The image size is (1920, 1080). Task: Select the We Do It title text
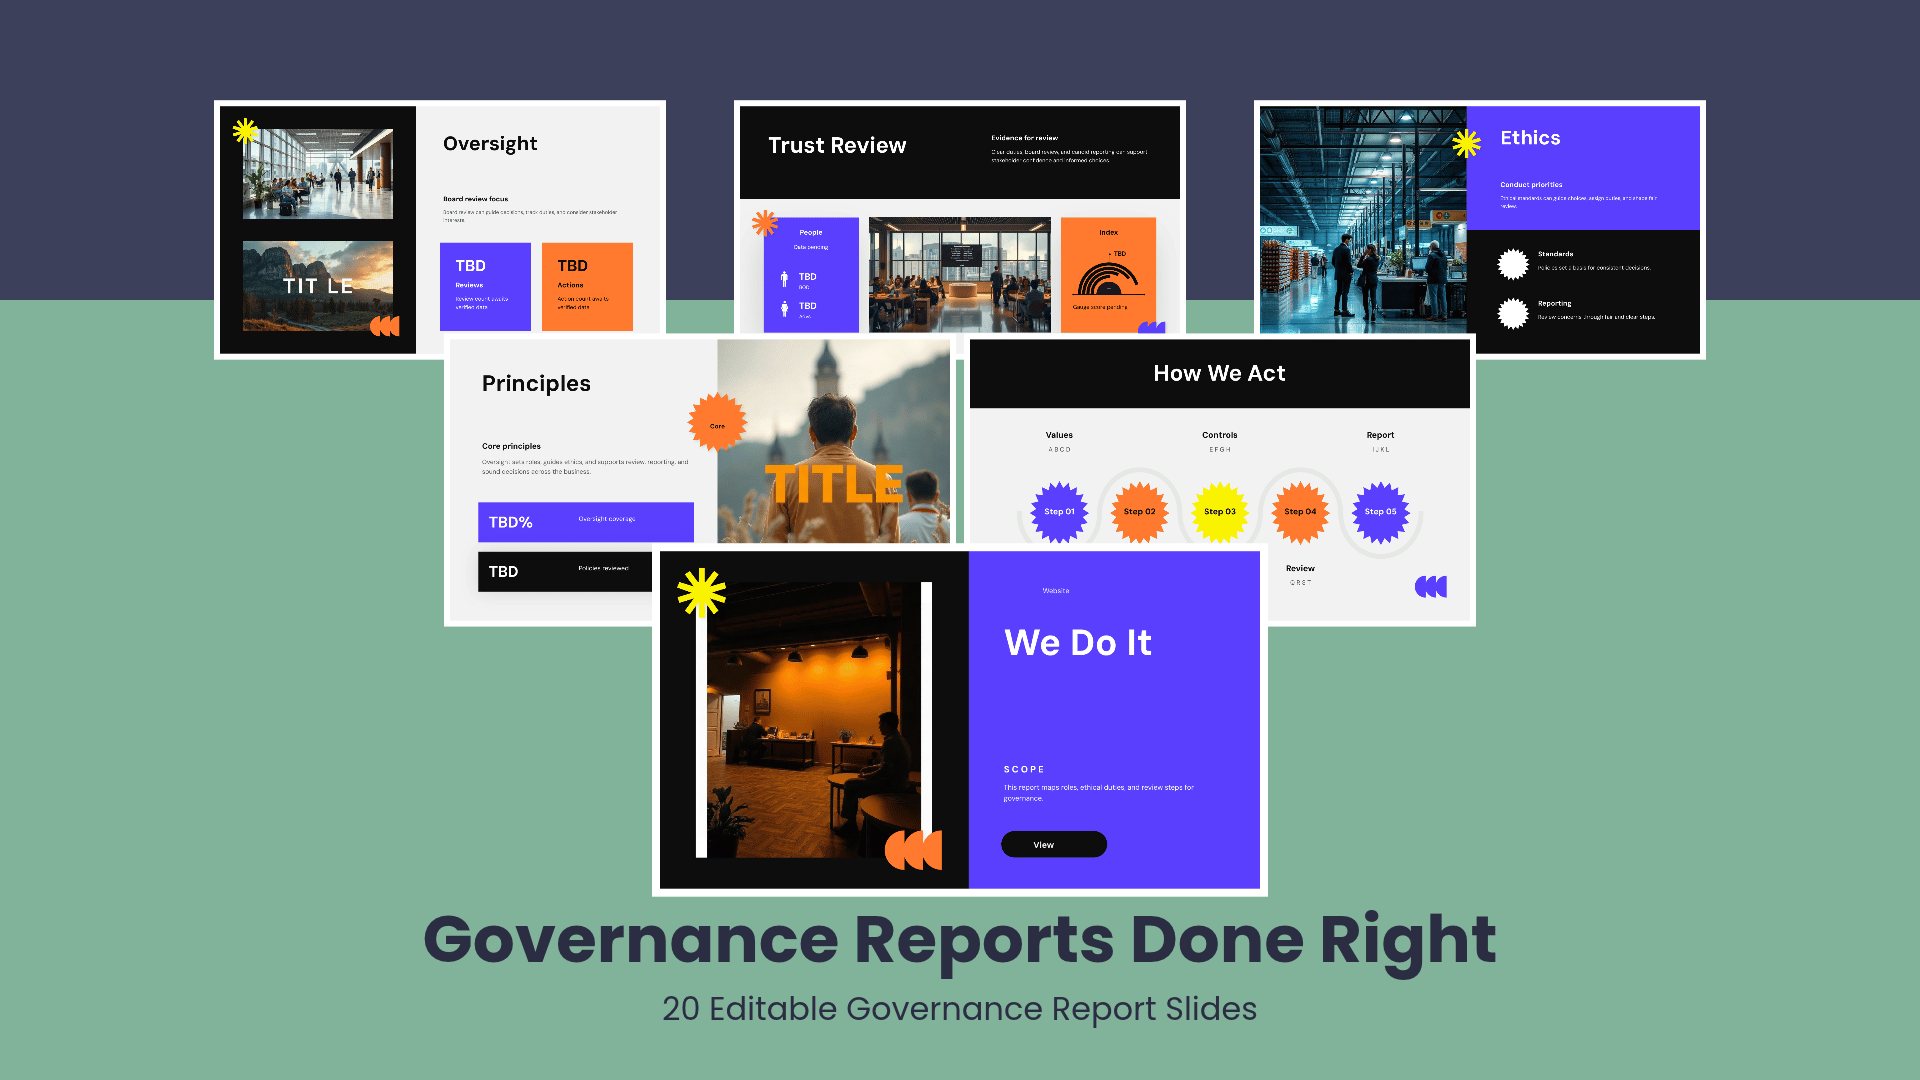(x=1078, y=643)
